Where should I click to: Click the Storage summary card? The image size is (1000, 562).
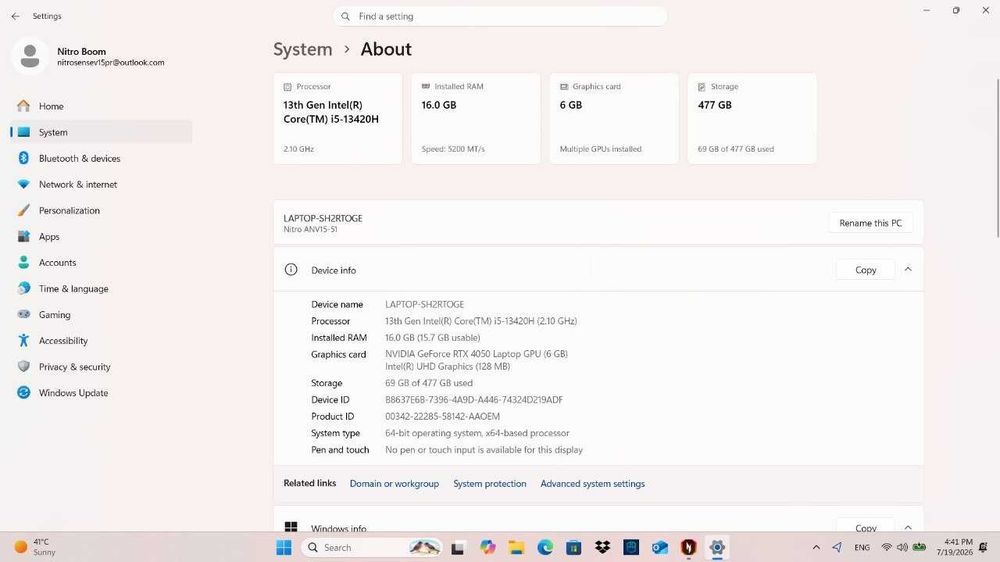752,118
